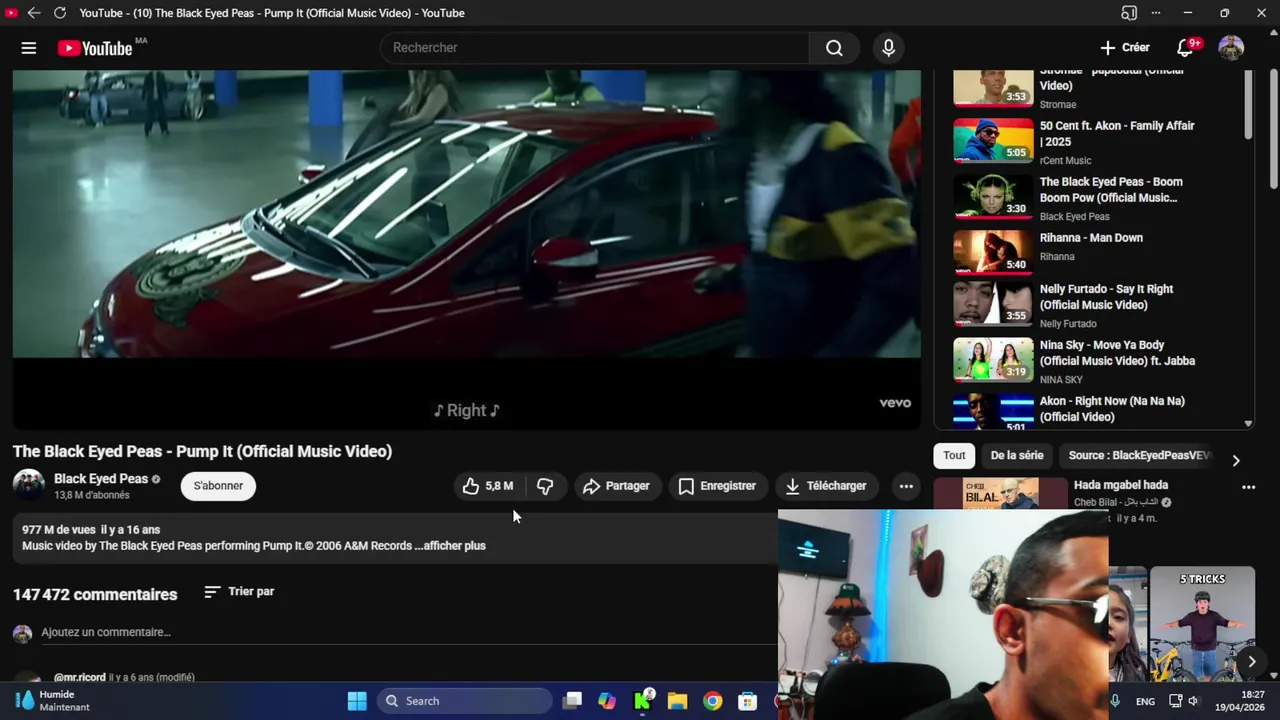Open the Black Eyed Peas channel name link
Image resolution: width=1280 pixels, height=720 pixels.
tap(100, 479)
